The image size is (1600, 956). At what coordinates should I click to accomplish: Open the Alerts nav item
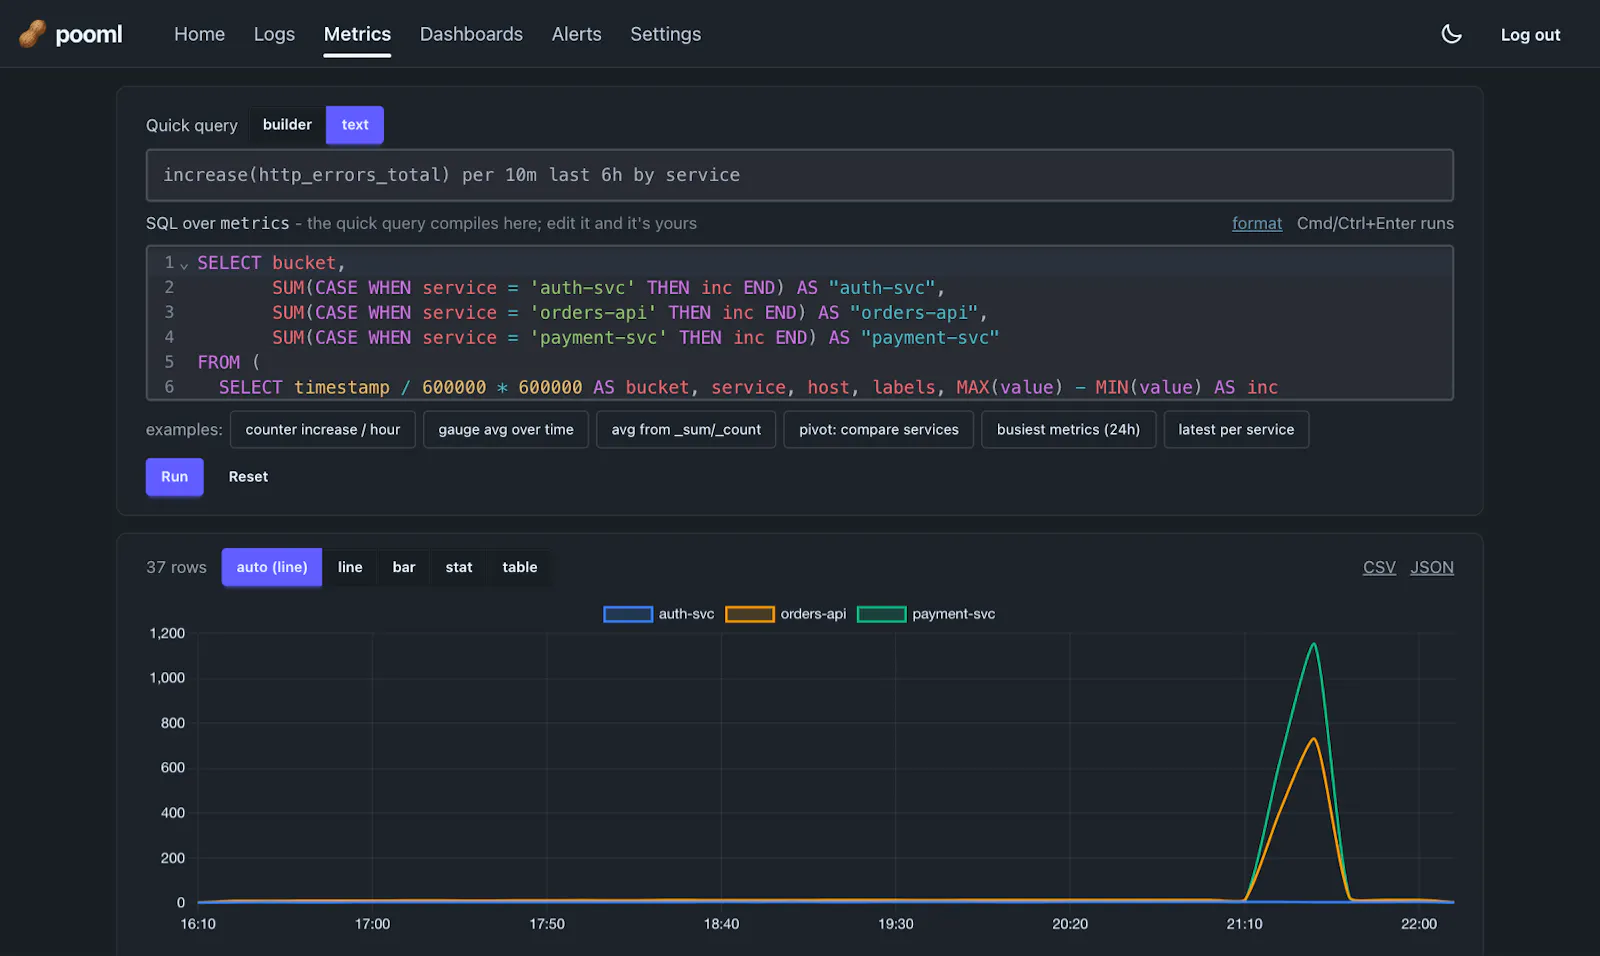(x=577, y=34)
